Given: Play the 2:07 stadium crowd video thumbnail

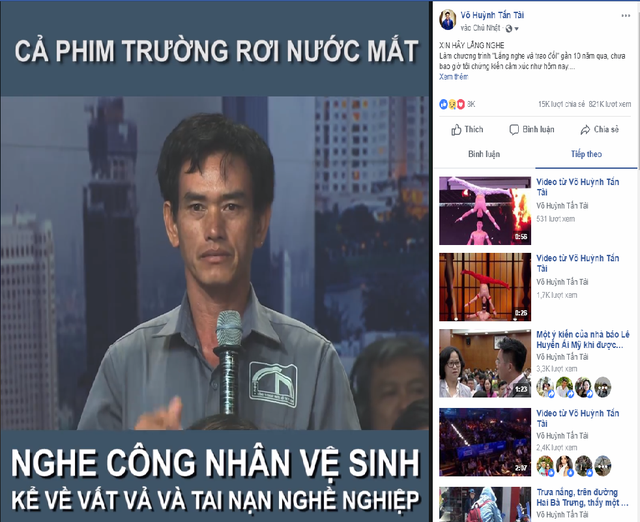Looking at the screenshot, I should click(485, 442).
